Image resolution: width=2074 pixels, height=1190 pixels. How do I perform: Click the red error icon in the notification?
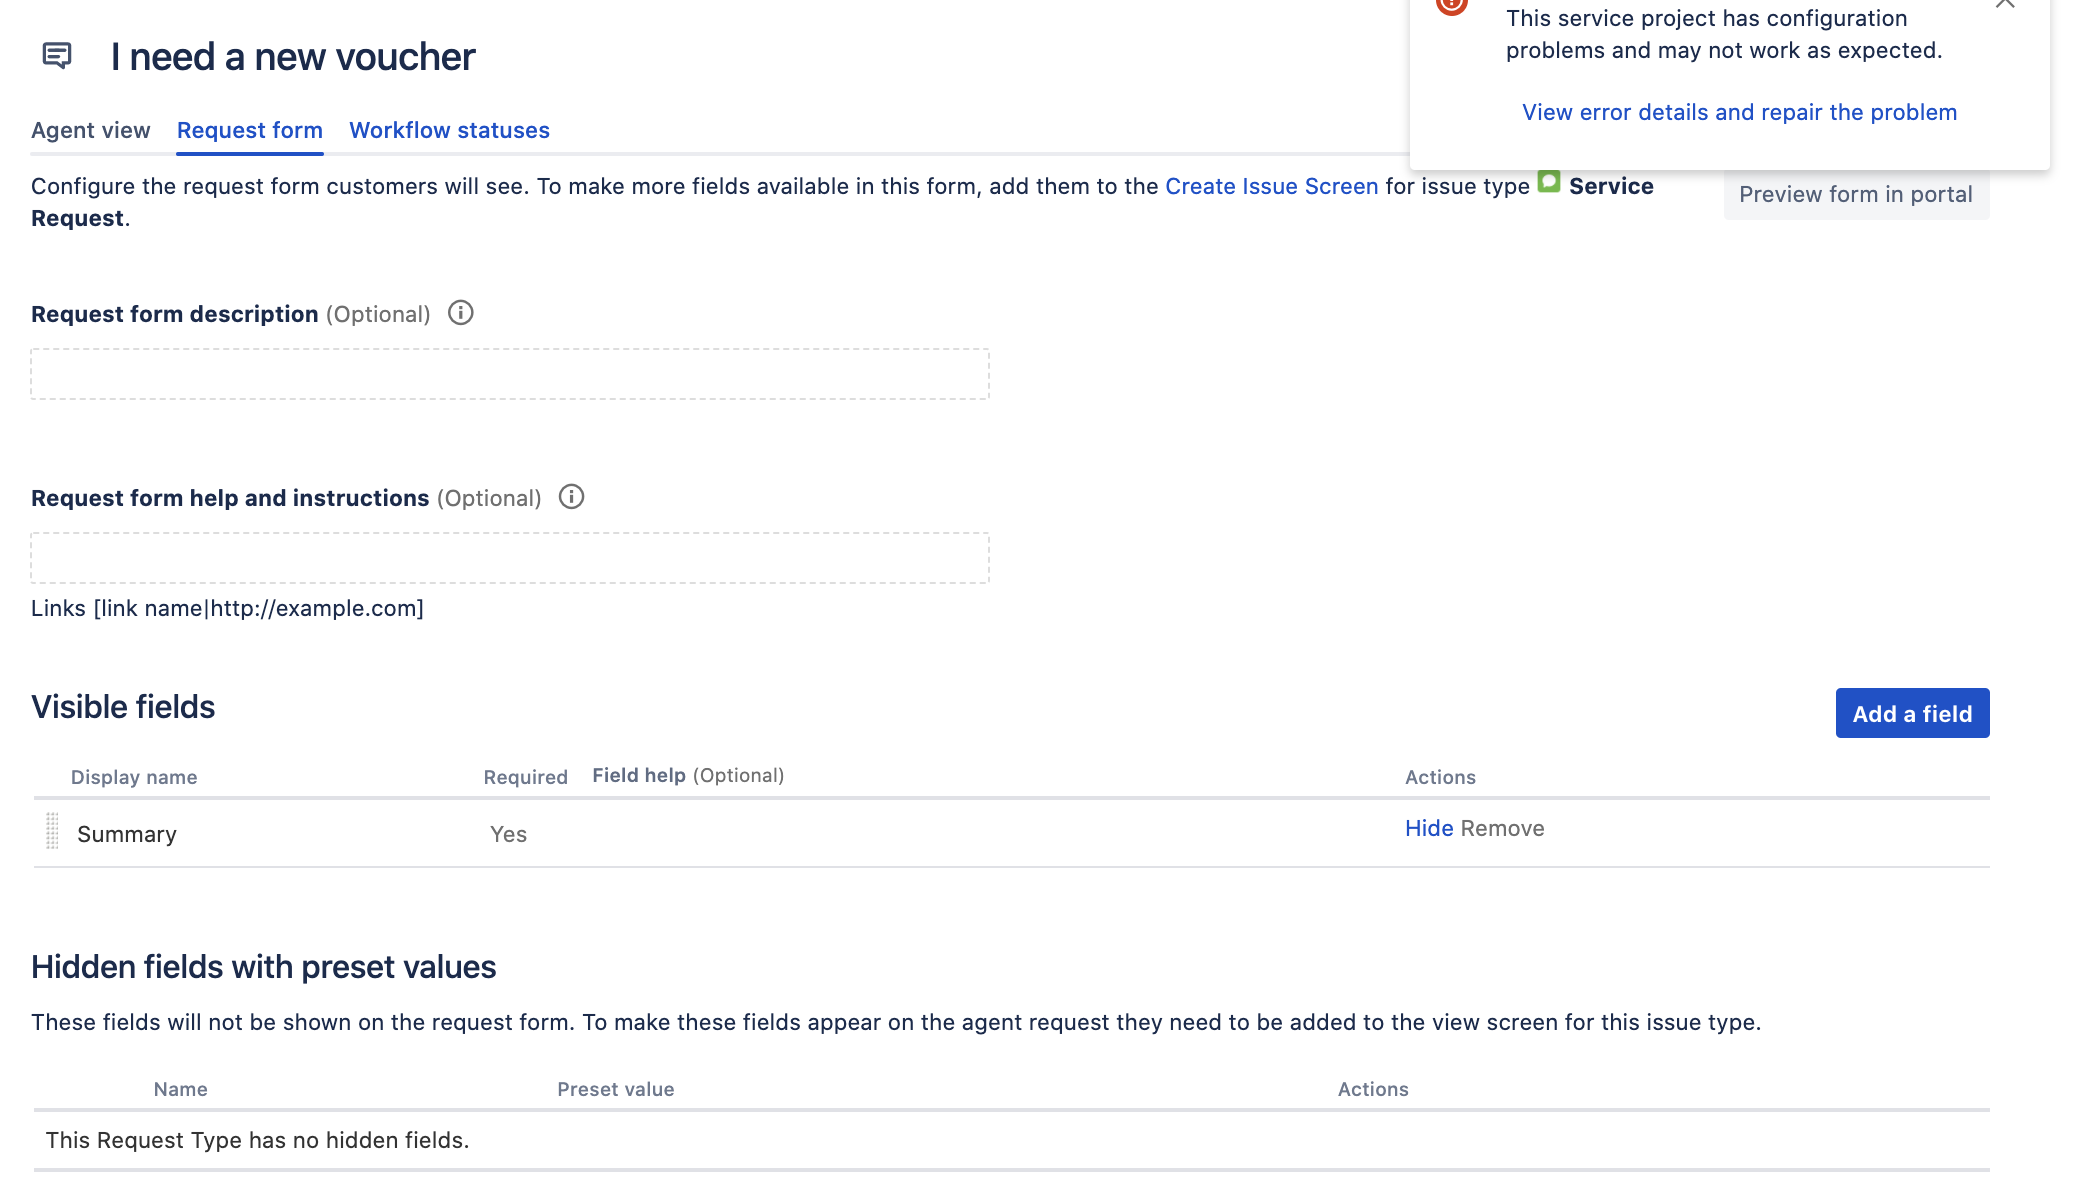[x=1451, y=5]
